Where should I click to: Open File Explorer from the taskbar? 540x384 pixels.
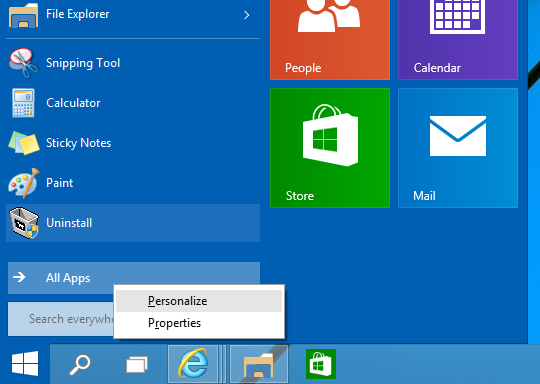click(x=259, y=364)
